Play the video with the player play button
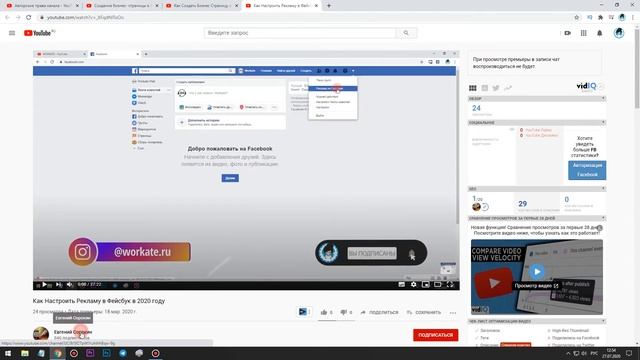 [x=44, y=284]
